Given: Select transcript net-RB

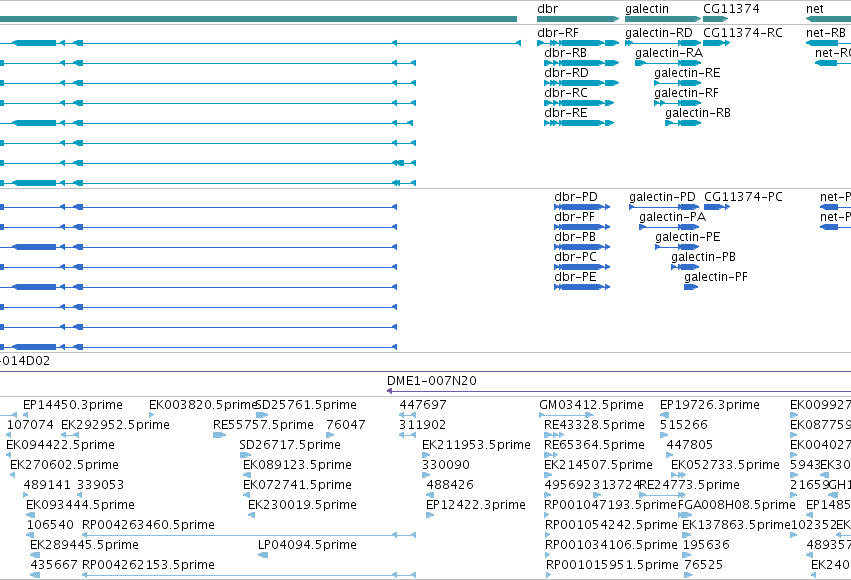Looking at the screenshot, I should (826, 33).
